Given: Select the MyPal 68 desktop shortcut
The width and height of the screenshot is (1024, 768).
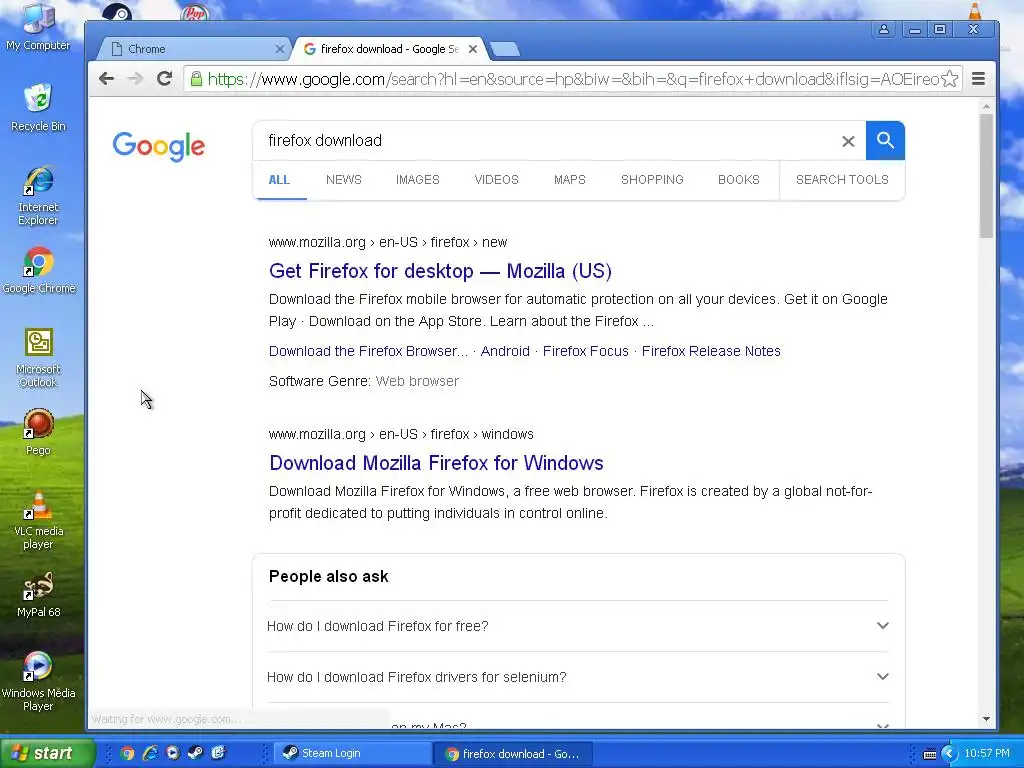Looking at the screenshot, I should pyautogui.click(x=38, y=594).
